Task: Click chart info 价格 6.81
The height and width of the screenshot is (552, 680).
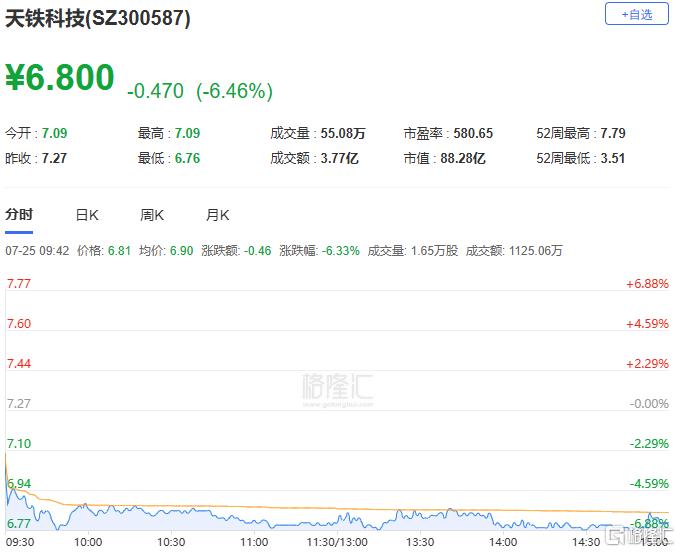Action: pos(104,251)
